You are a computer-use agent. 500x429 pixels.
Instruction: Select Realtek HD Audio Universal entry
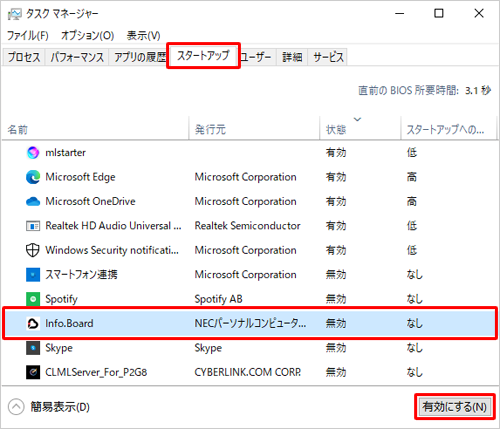point(113,226)
